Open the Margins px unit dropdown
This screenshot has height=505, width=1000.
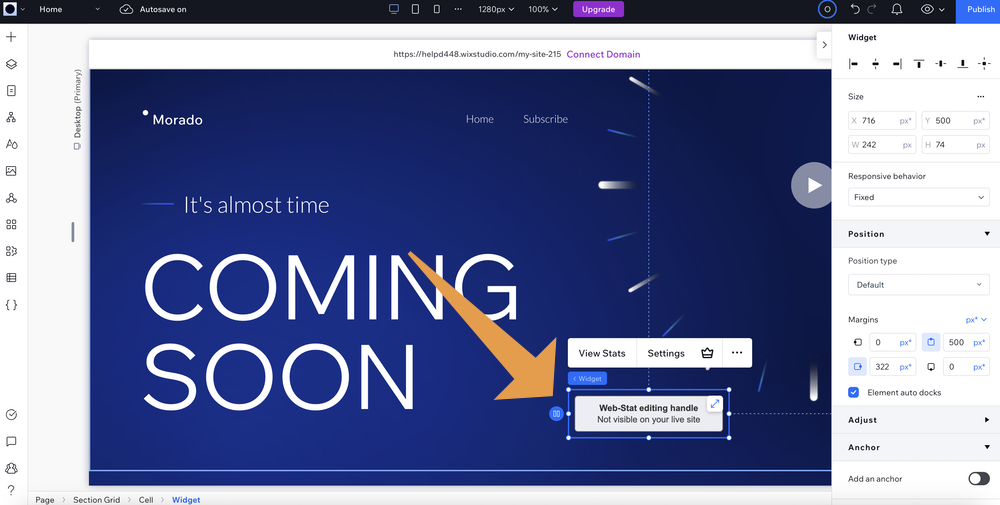tap(976, 319)
